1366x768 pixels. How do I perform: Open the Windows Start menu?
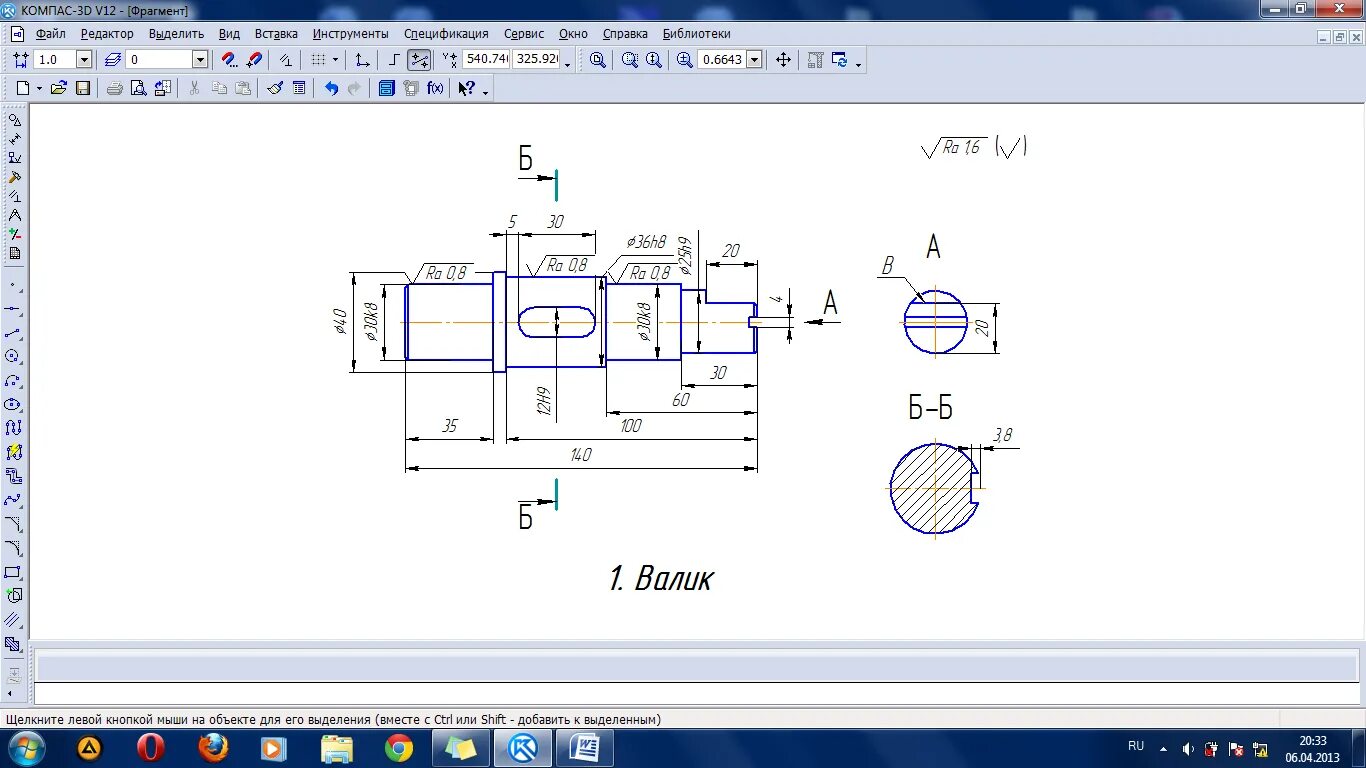click(x=25, y=748)
